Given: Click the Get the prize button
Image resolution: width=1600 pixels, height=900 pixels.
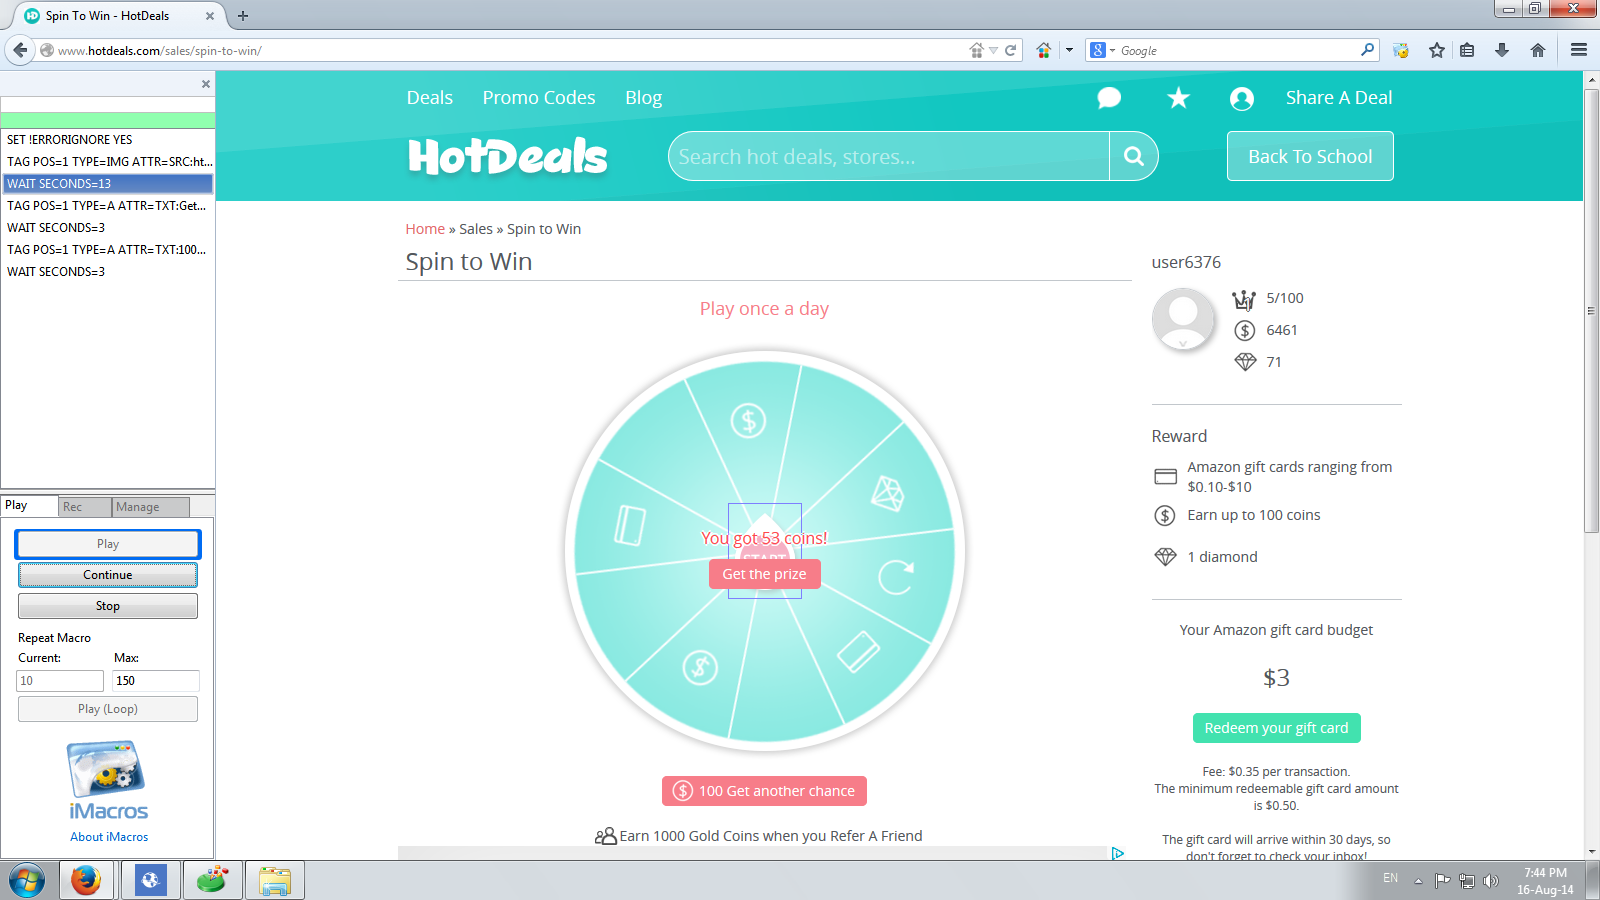Looking at the screenshot, I should point(765,574).
